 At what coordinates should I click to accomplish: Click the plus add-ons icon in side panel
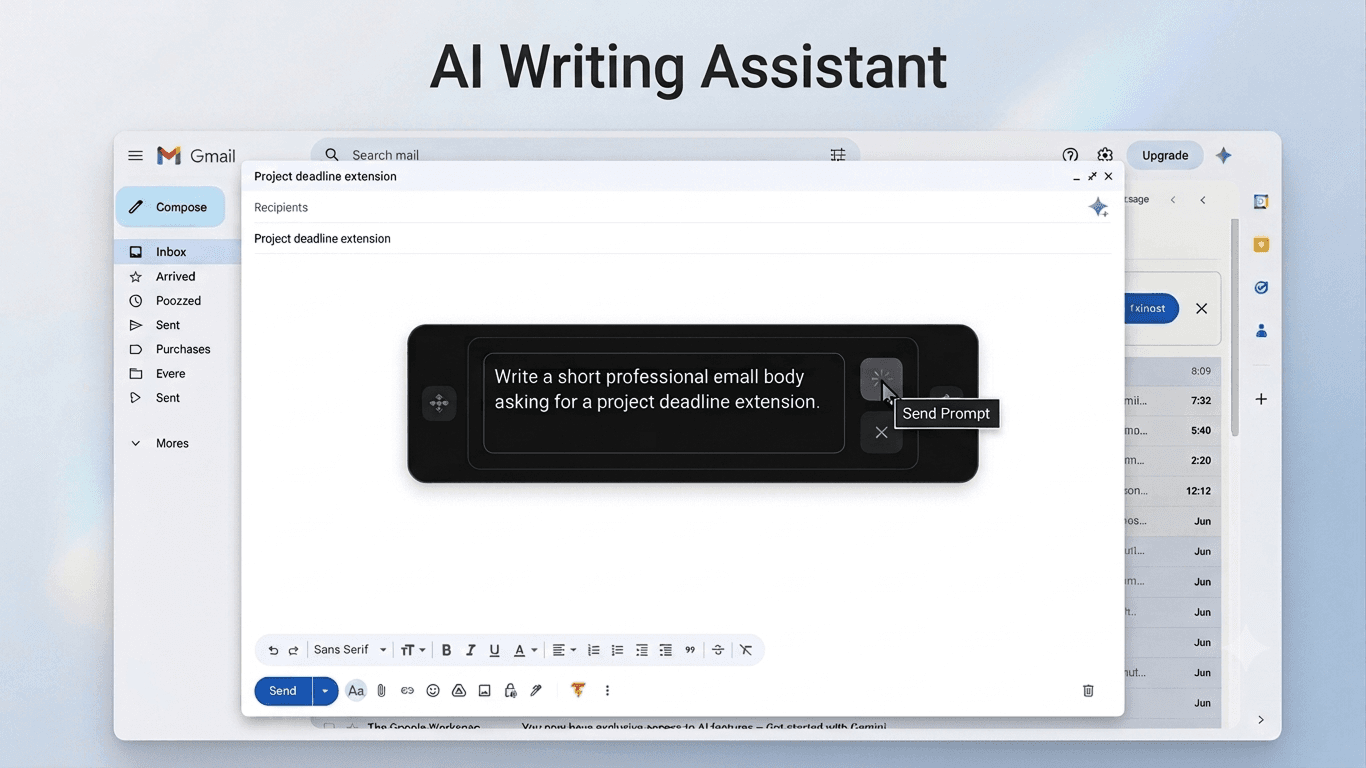pos(1261,399)
